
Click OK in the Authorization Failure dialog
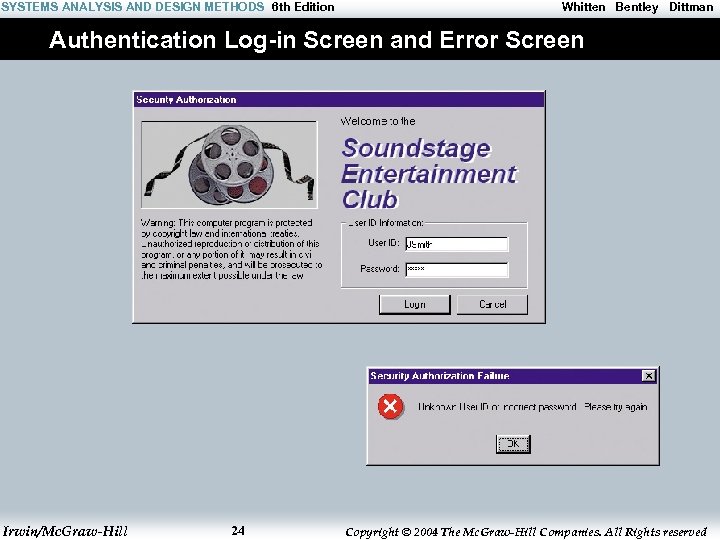(513, 444)
